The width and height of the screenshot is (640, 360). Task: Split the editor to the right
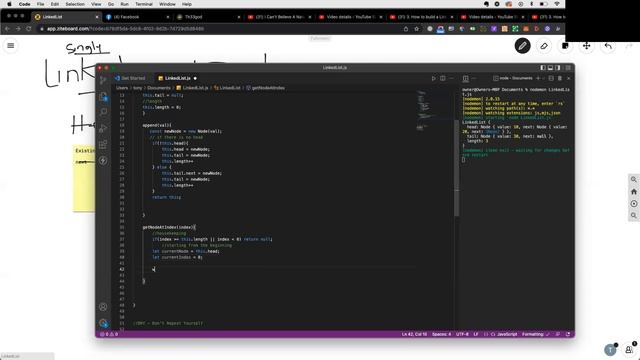pyautogui.click(x=442, y=78)
